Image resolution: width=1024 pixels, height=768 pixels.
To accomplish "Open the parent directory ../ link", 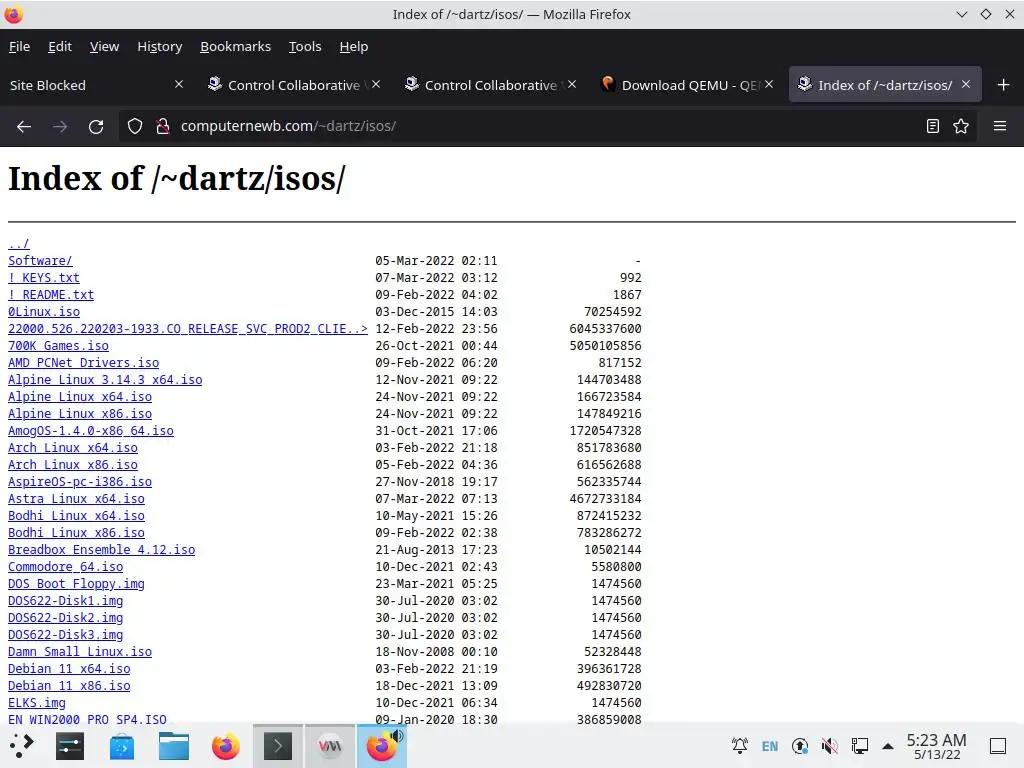I will (x=18, y=244).
